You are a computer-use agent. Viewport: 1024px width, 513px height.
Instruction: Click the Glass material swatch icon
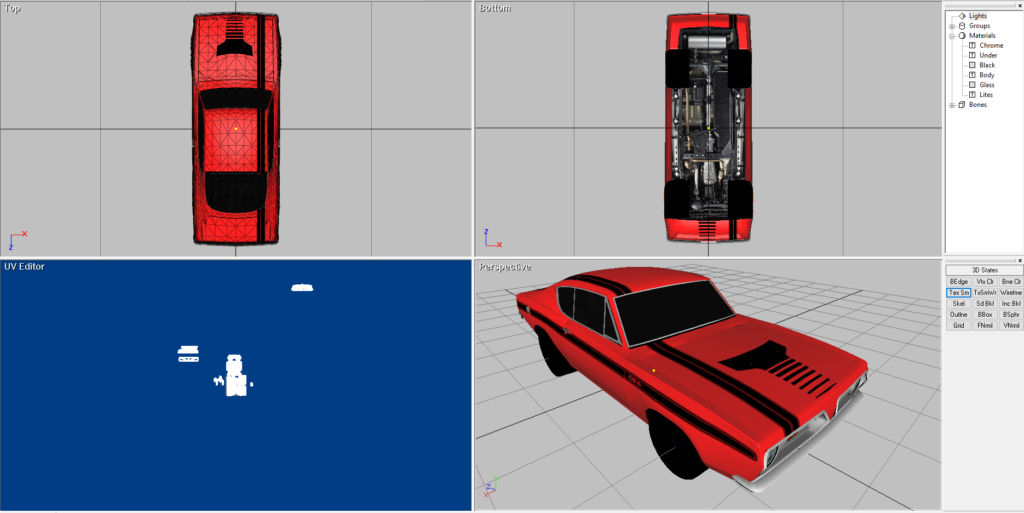click(x=971, y=85)
